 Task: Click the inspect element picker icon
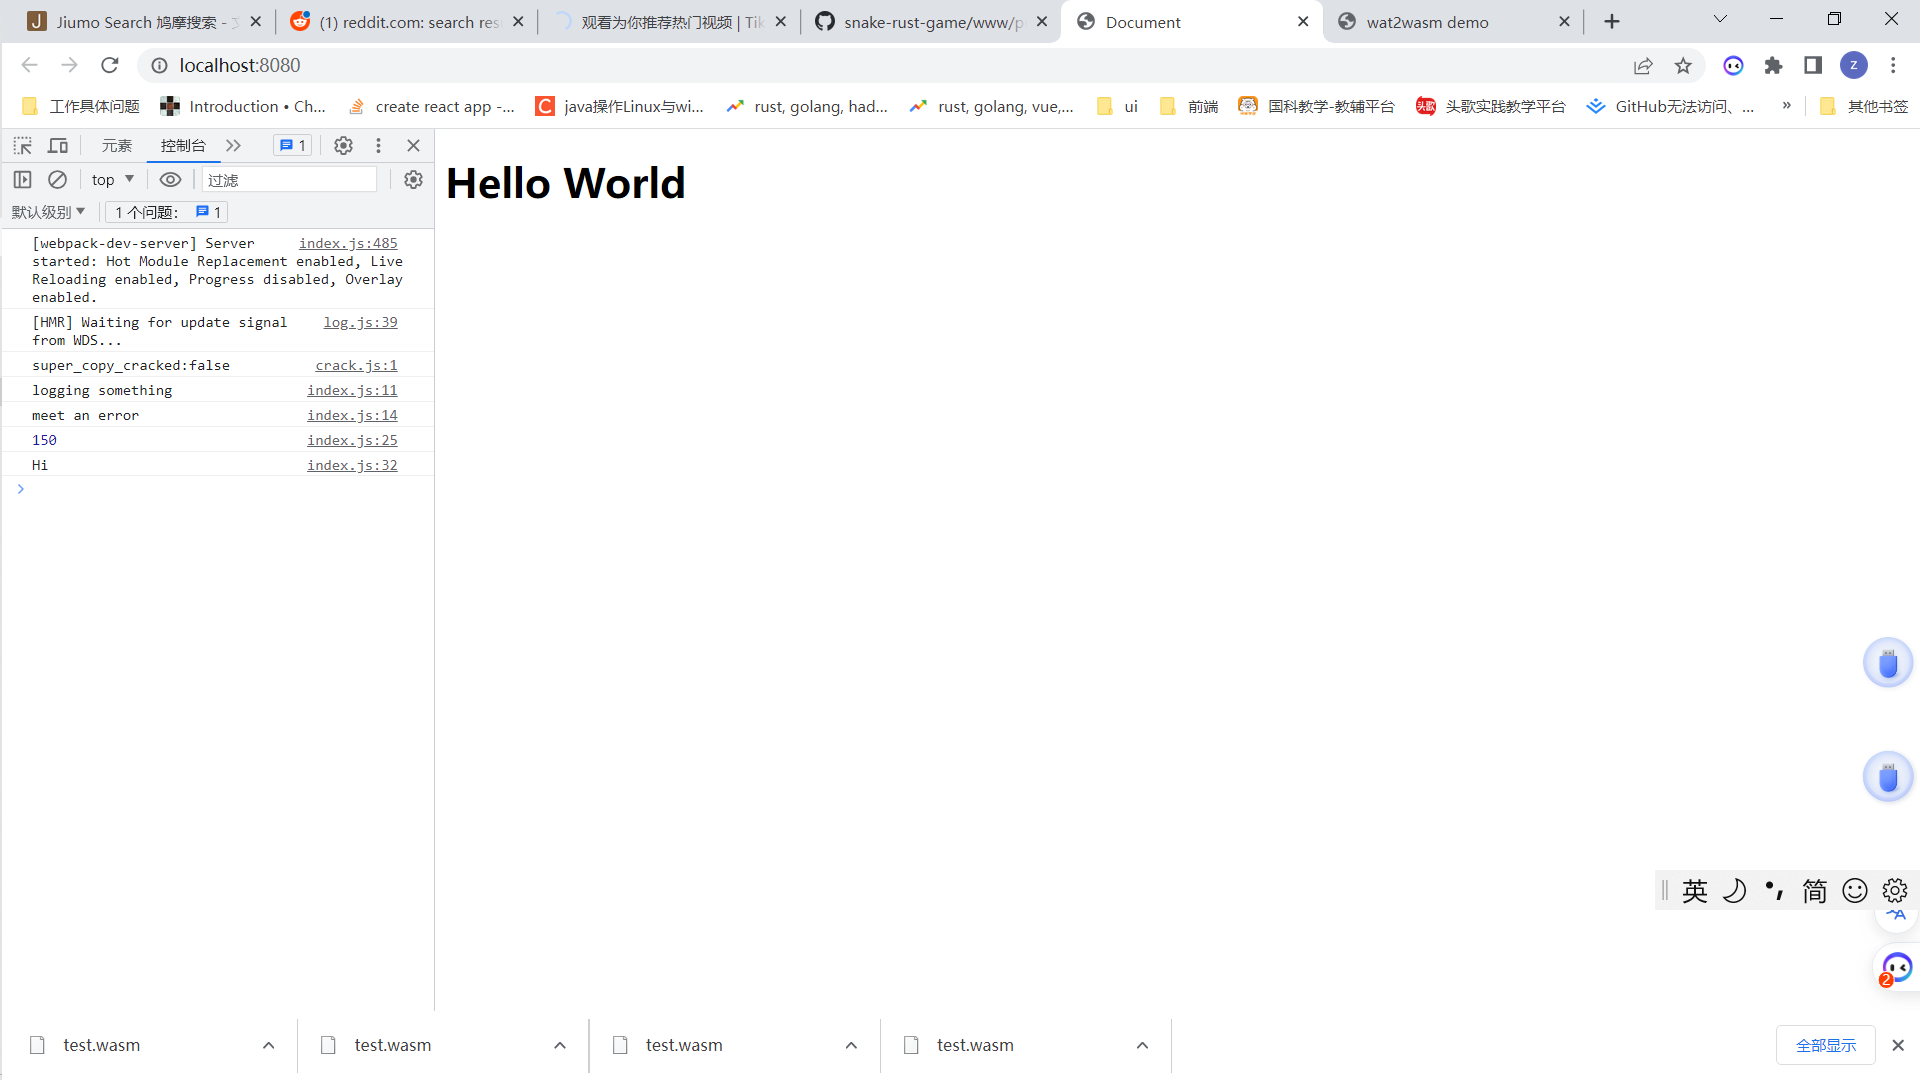click(22, 146)
